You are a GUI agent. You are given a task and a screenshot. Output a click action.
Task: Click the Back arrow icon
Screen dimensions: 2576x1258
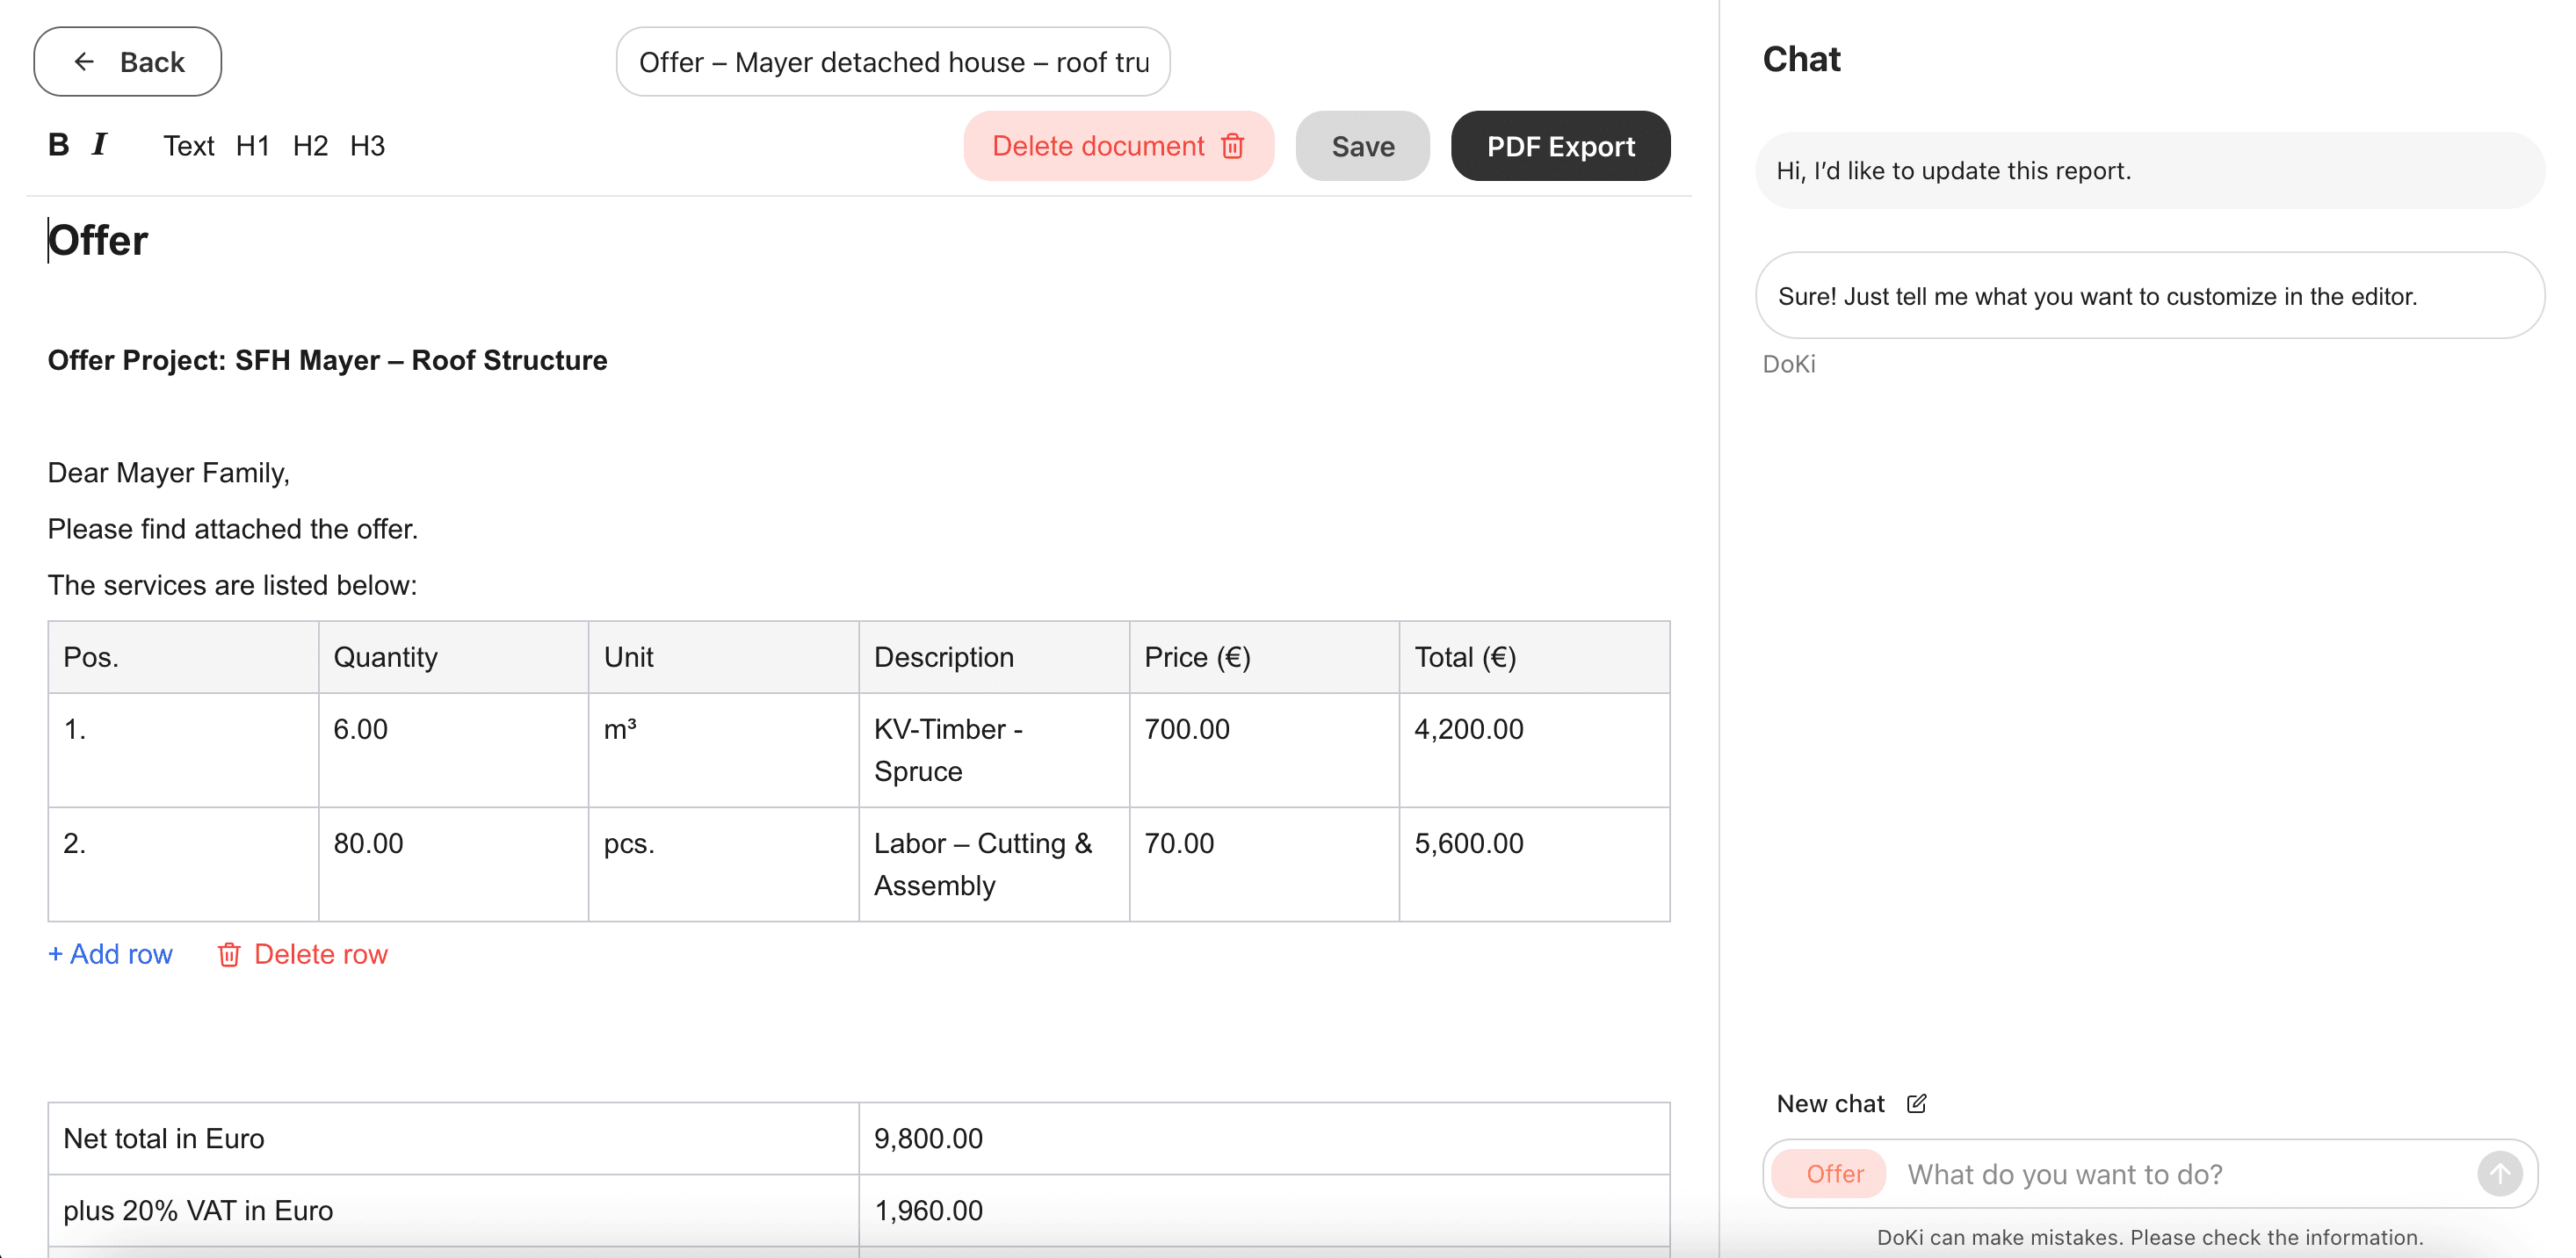[85, 61]
